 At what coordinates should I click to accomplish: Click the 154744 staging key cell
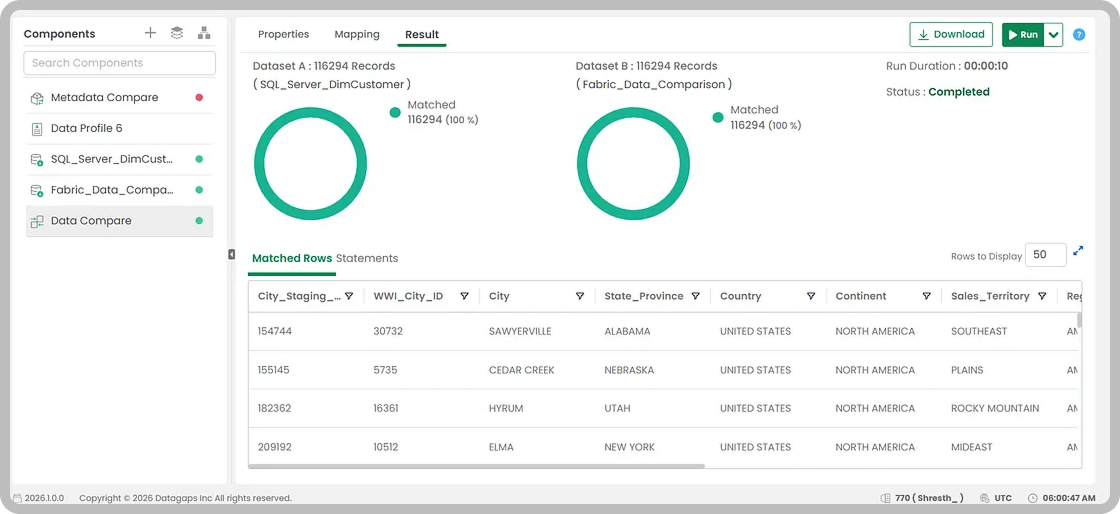tap(274, 331)
